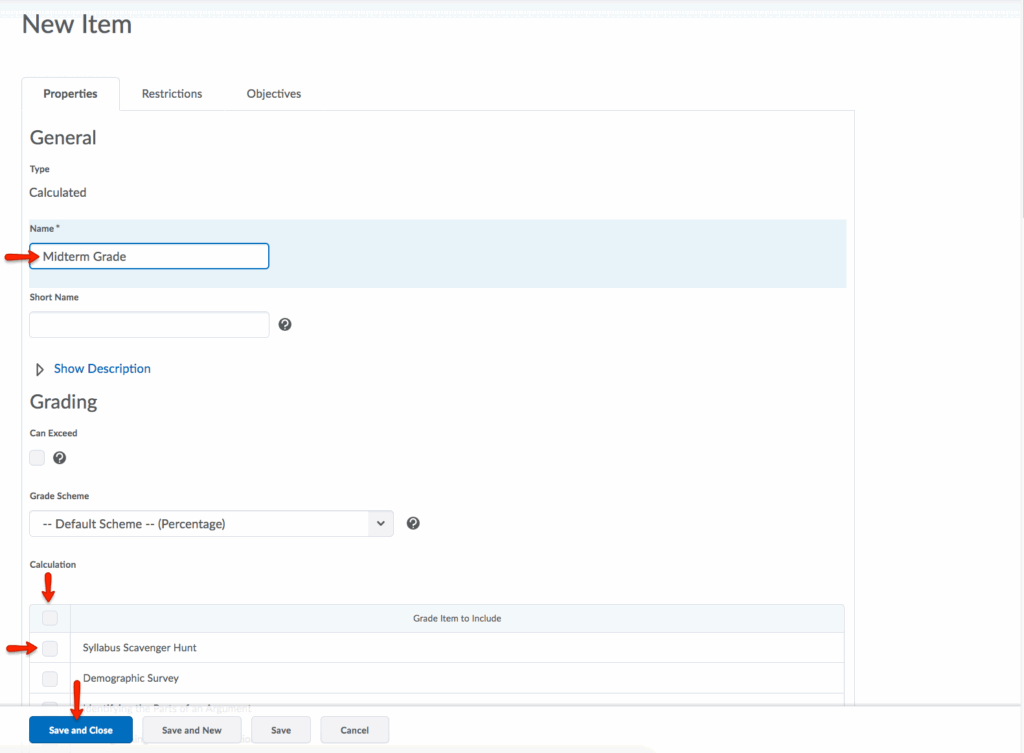The height and width of the screenshot is (753, 1024).
Task: Click help icon beside Can Exceed checkbox
Action: coord(60,458)
